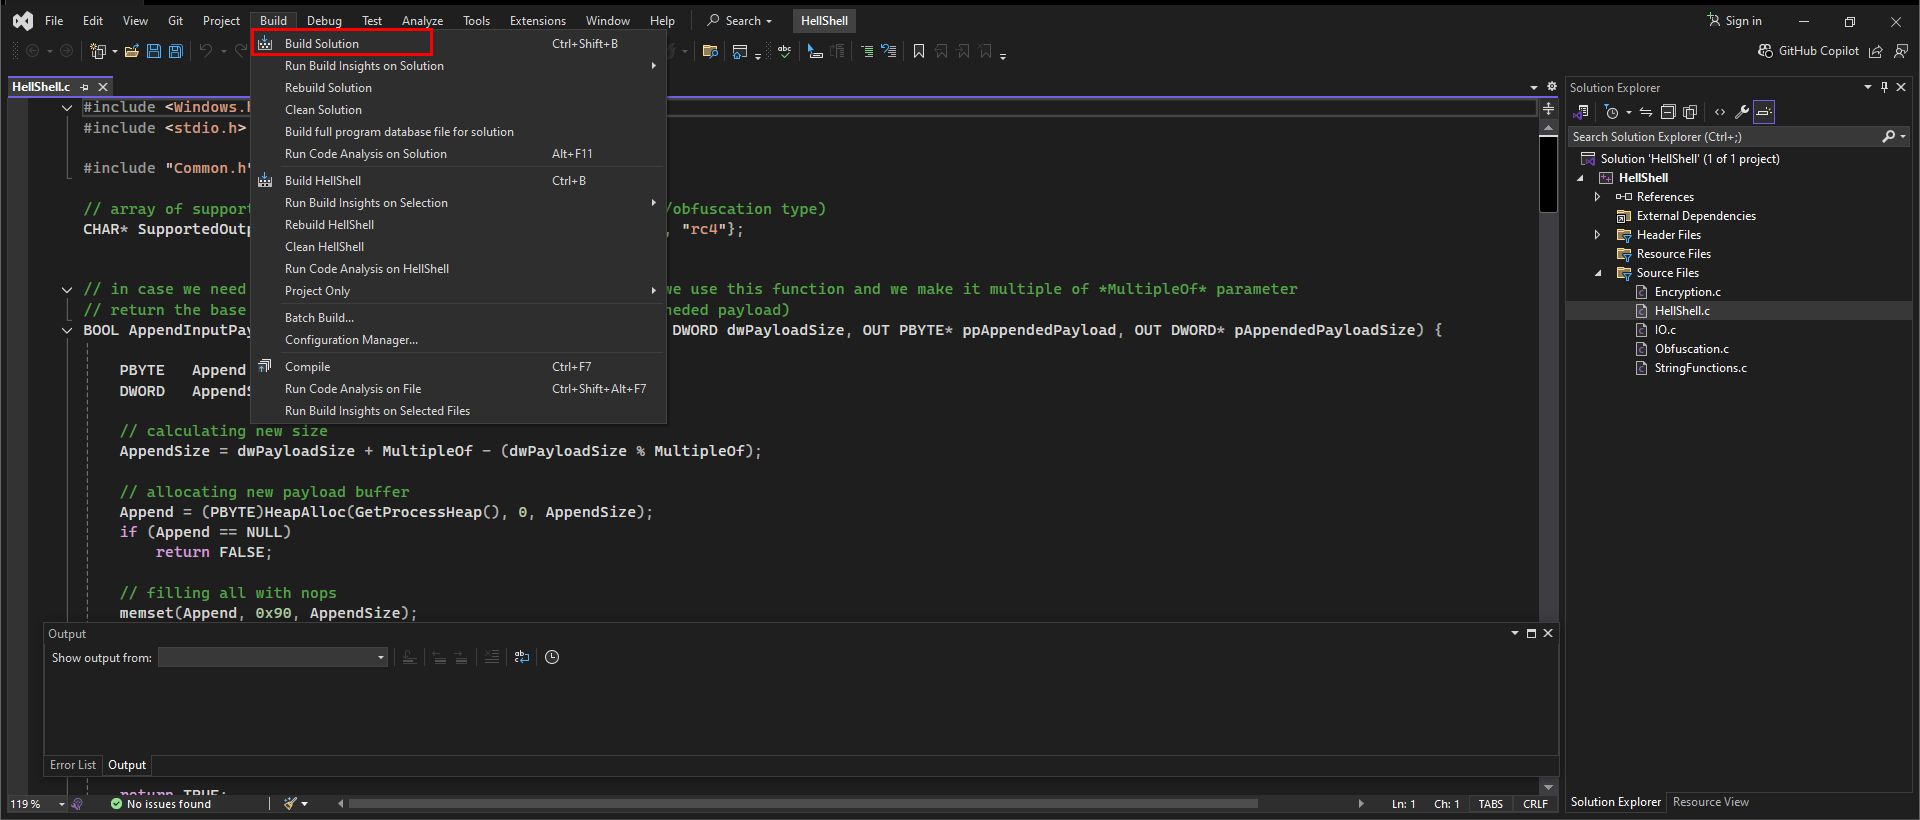Select Encryption.c in Solution Explorer
This screenshot has height=820, width=1920.
click(x=1688, y=292)
